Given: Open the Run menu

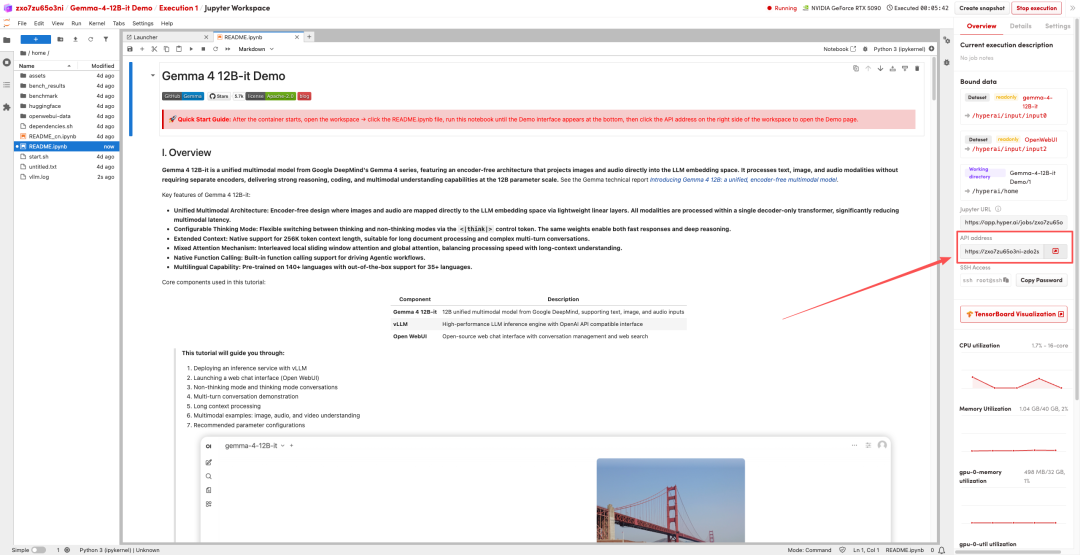Looking at the screenshot, I should point(76,23).
